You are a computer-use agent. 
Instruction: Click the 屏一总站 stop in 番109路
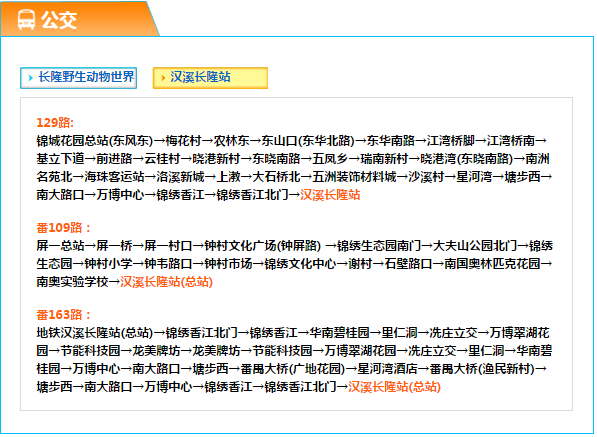[x=60, y=246]
